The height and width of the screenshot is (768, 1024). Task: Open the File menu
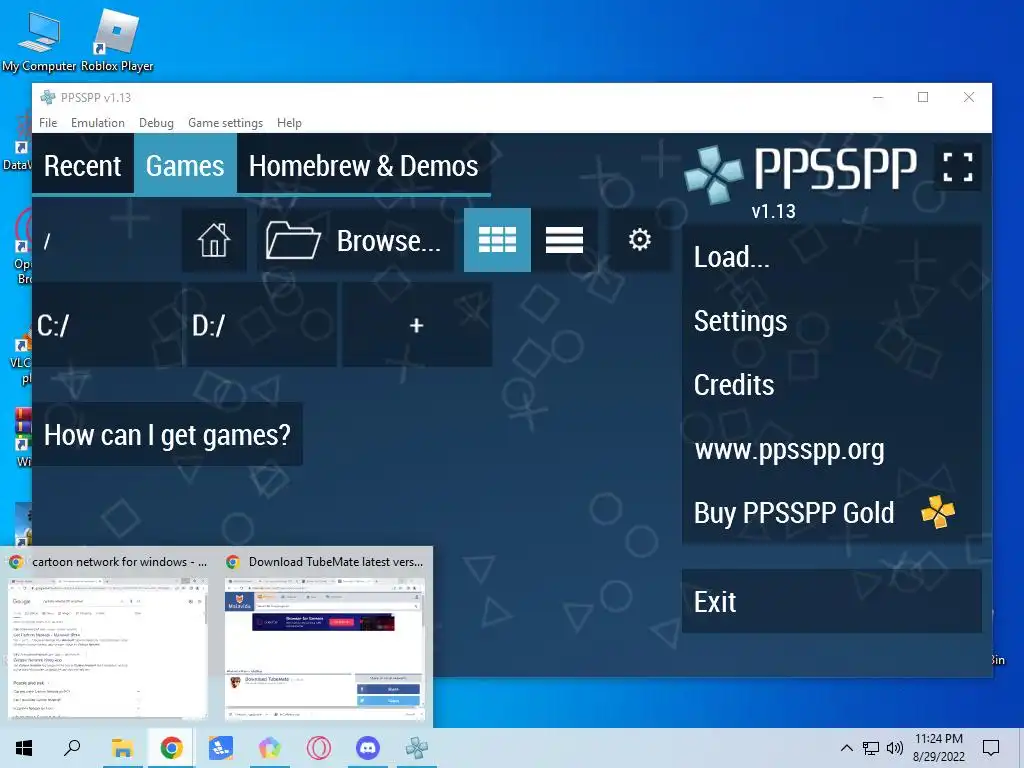(x=48, y=123)
